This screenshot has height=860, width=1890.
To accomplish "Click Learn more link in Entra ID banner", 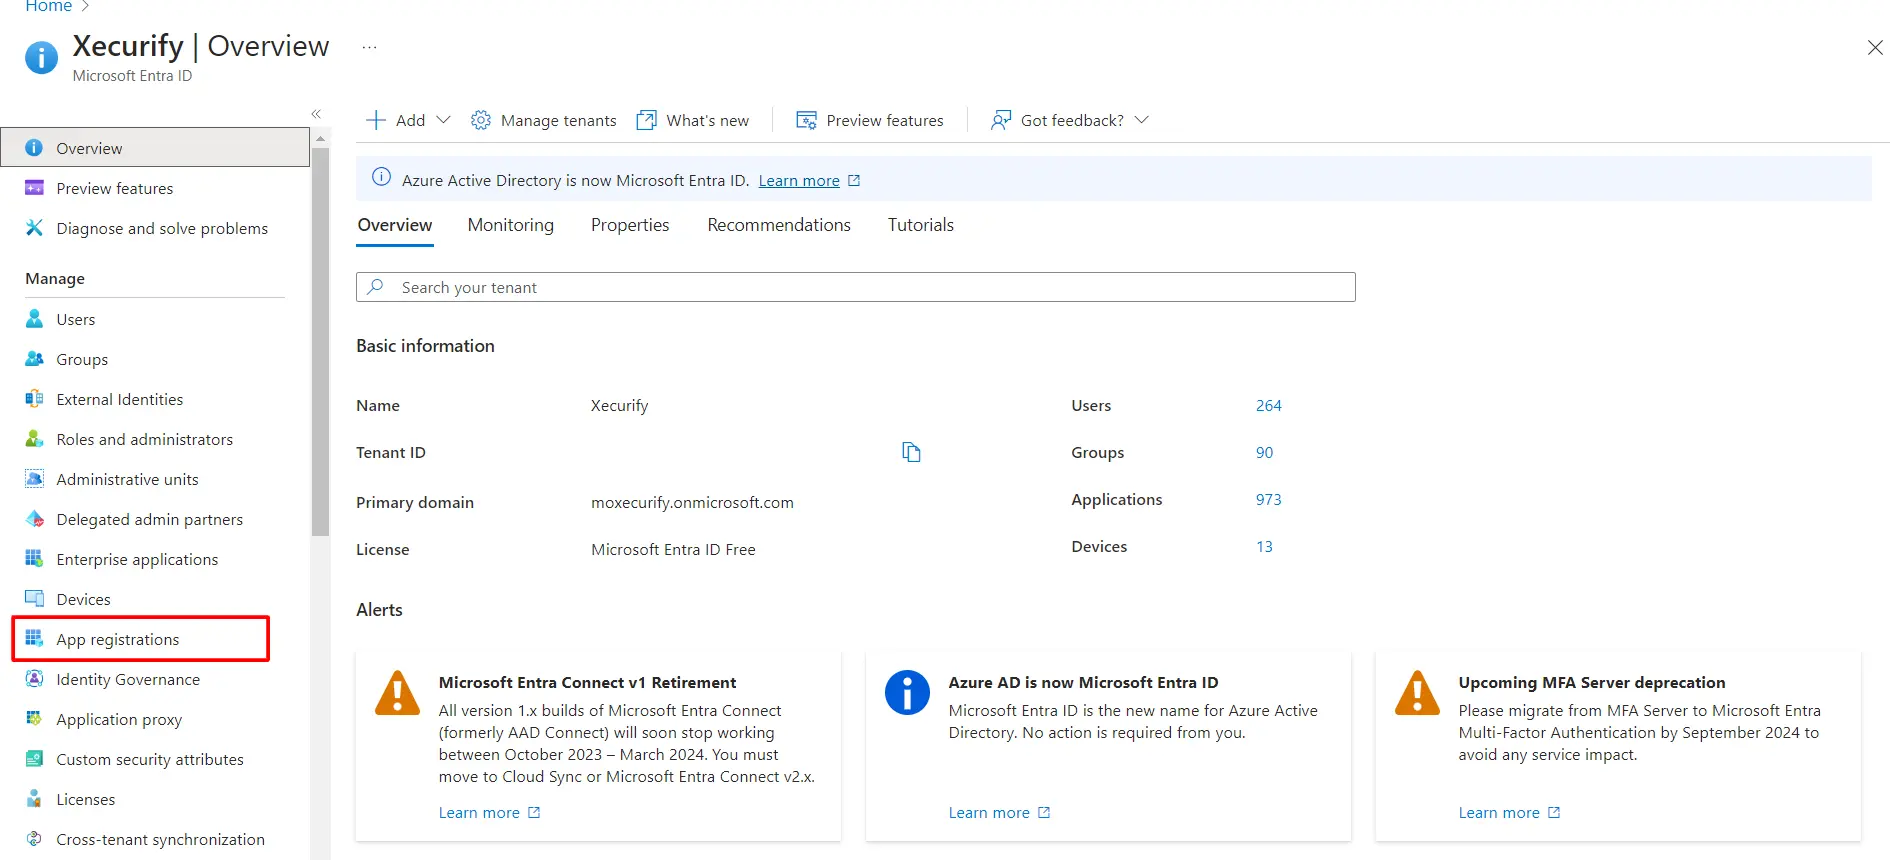I will pos(799,180).
